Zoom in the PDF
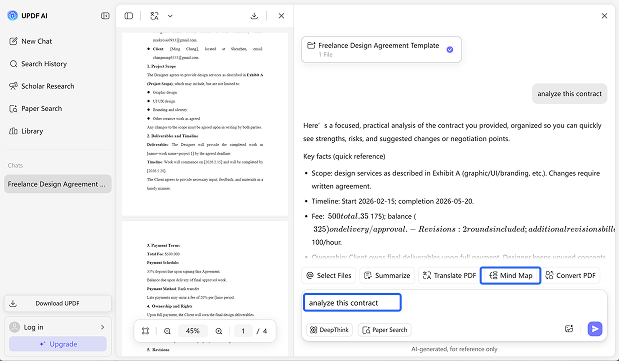This screenshot has width=619, height=361. pyautogui.click(x=219, y=331)
